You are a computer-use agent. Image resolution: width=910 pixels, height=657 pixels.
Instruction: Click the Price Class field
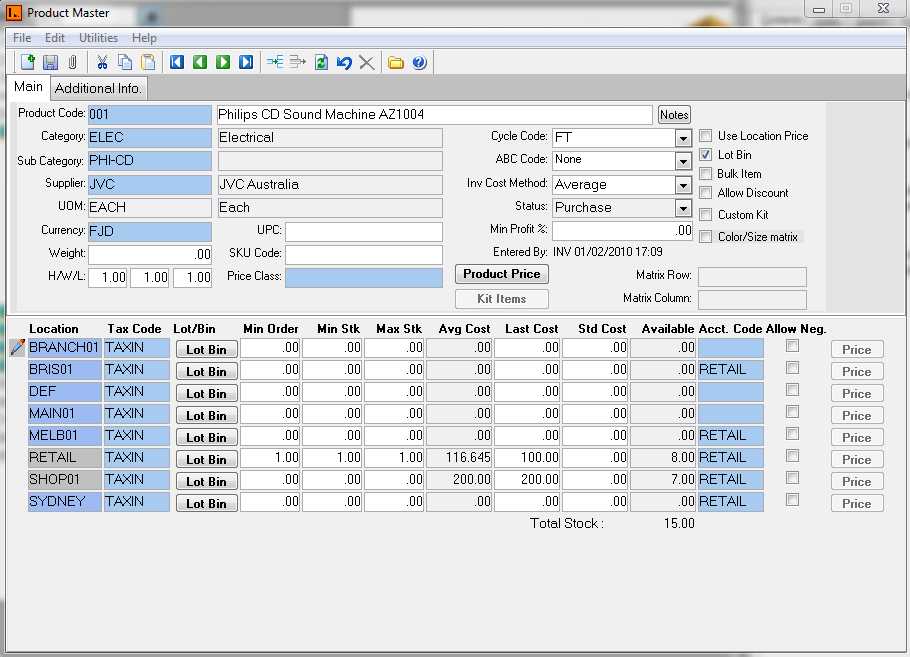[x=364, y=277]
